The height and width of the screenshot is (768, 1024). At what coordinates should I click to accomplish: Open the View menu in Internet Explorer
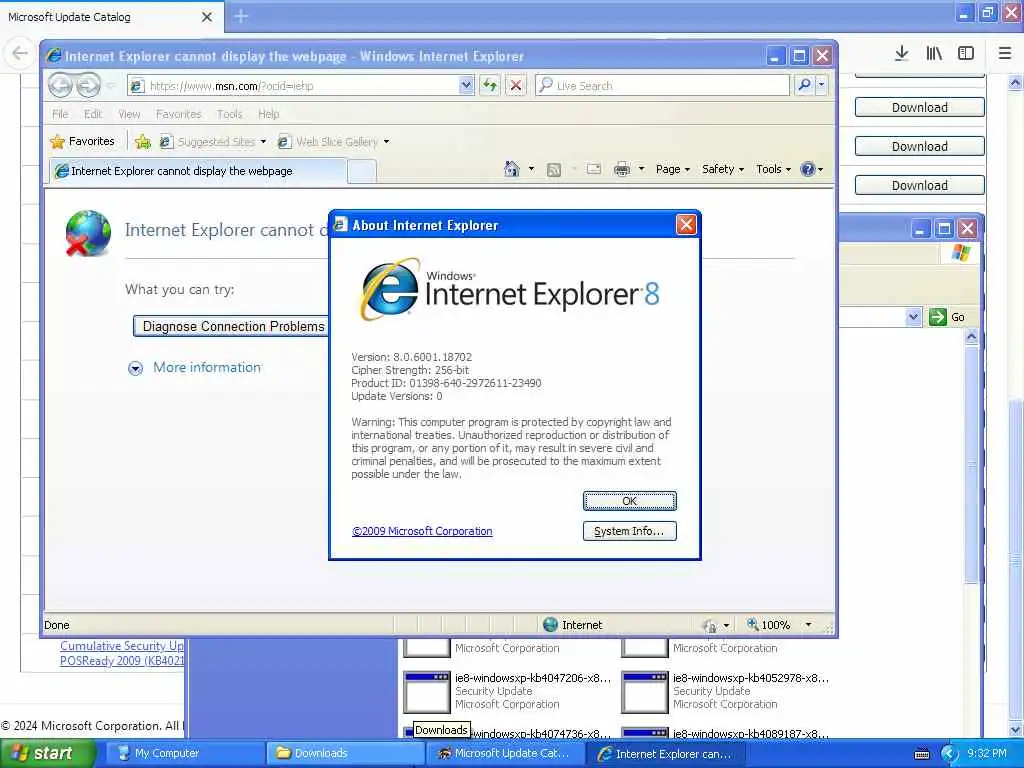tap(129, 114)
